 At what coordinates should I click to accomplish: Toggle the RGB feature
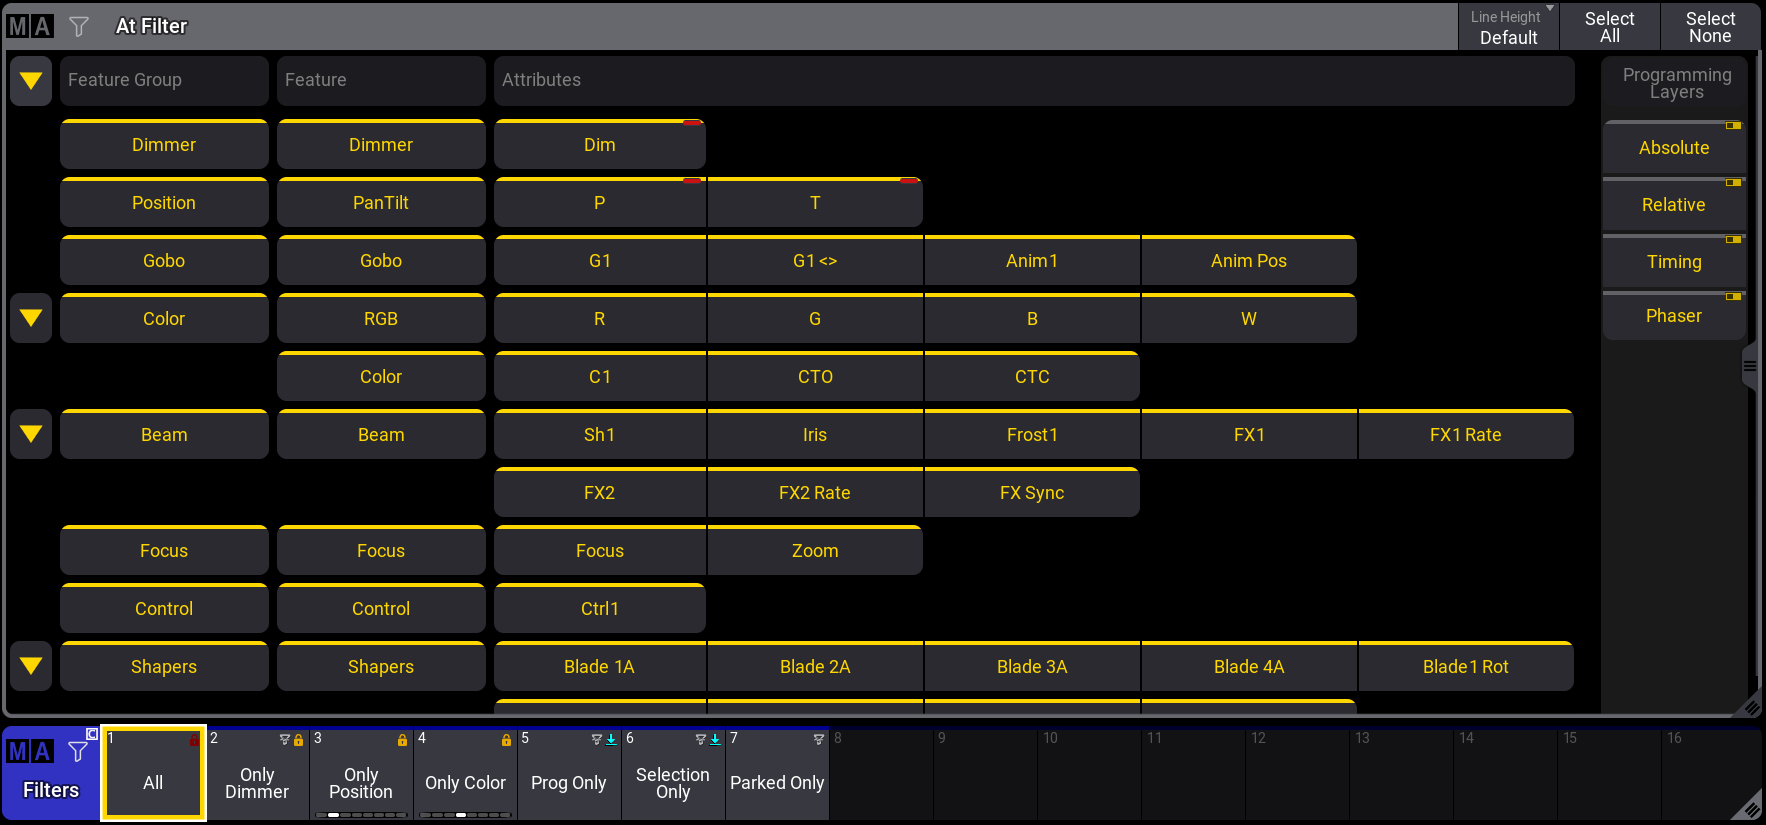point(381,319)
